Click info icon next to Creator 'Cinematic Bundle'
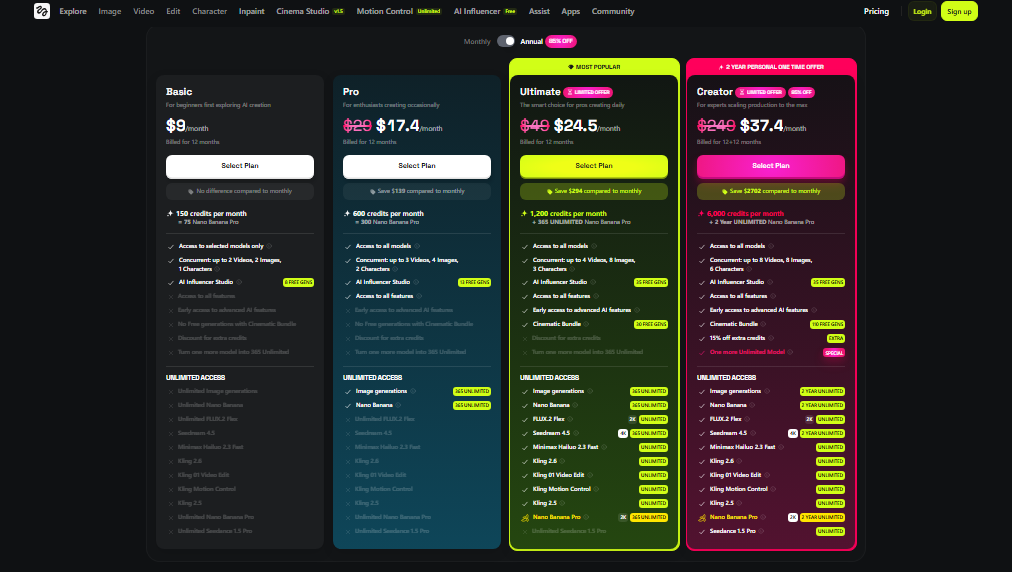The width and height of the screenshot is (1012, 572). click(764, 324)
